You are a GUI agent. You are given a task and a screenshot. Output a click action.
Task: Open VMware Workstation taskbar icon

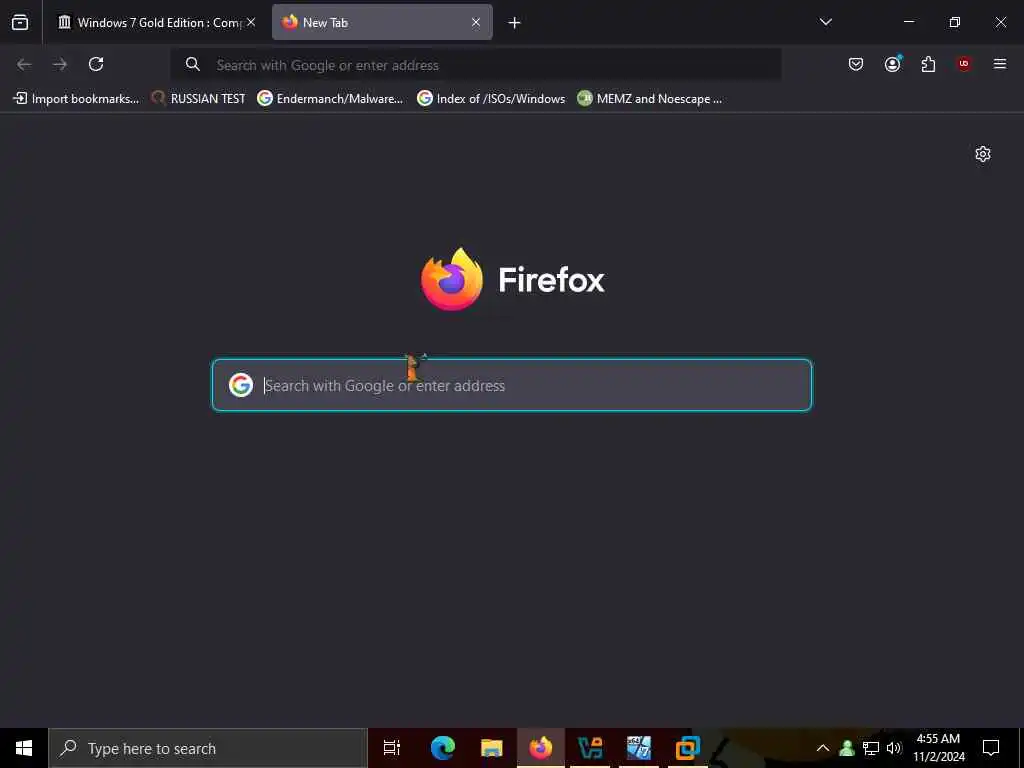590,748
